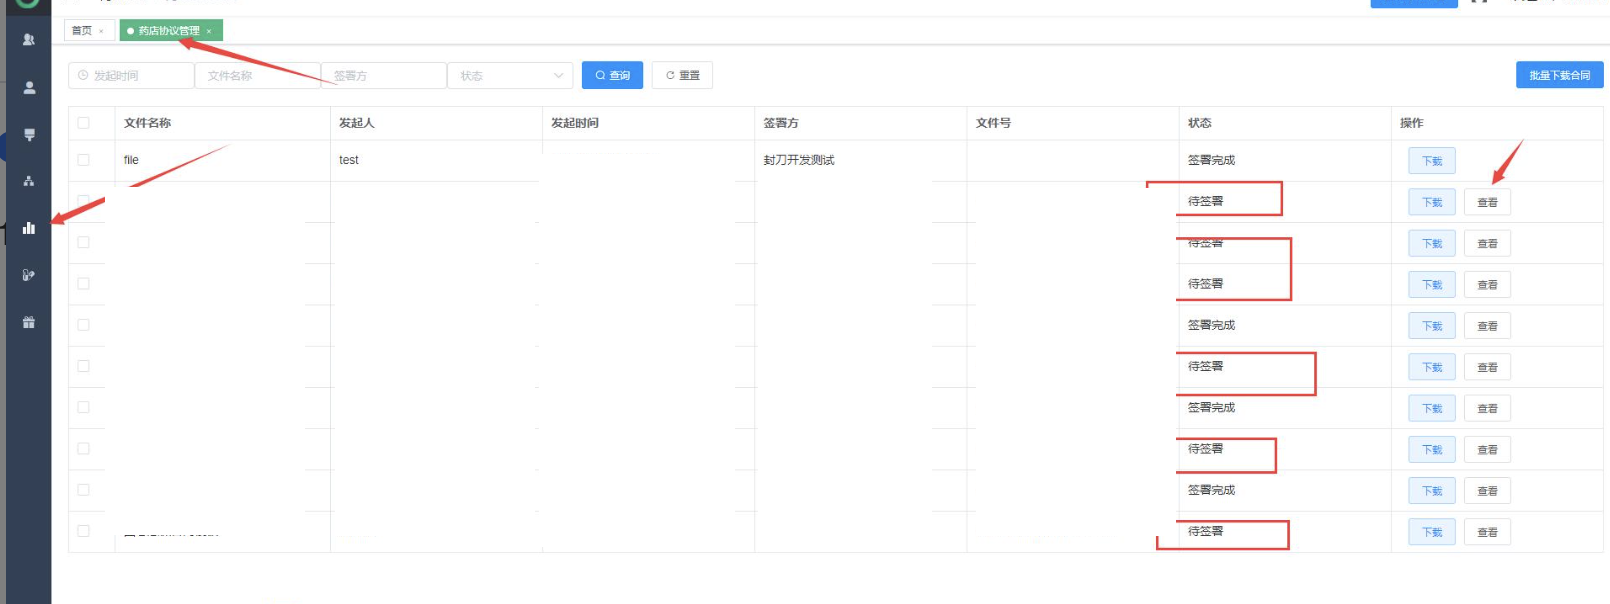Select the org-tree hierarchy sidebar icon

[29, 181]
